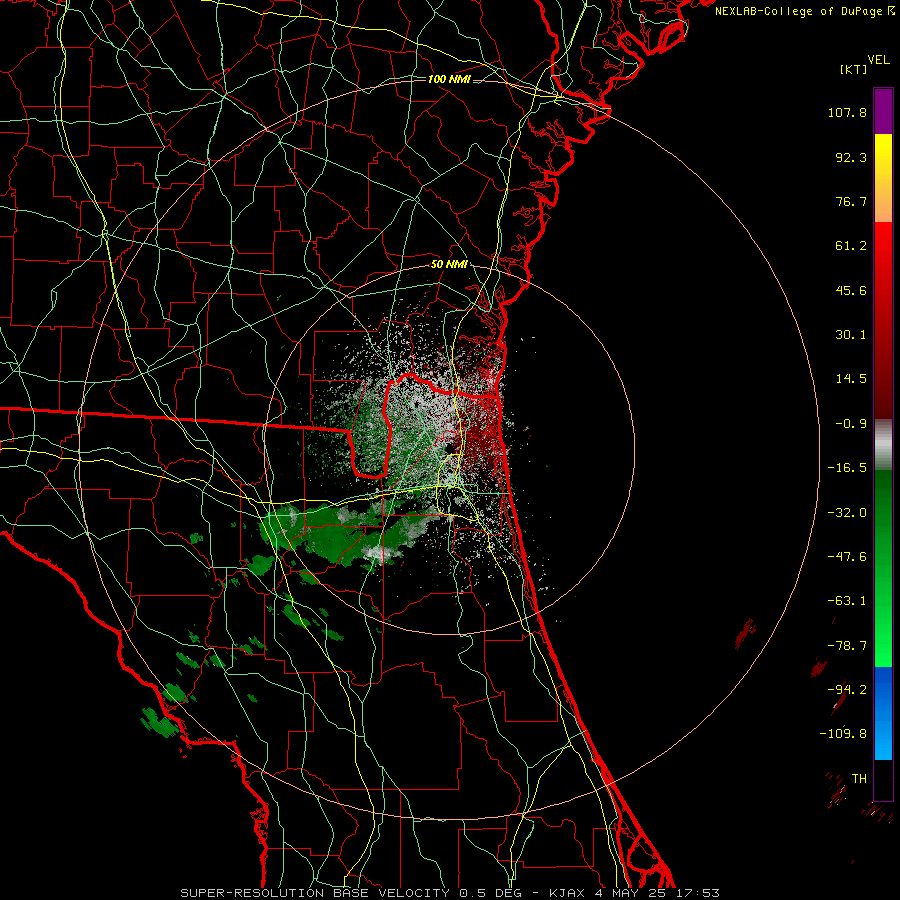Click the 76.7 velocity scale value
The width and height of the screenshot is (900, 900).
click(851, 201)
